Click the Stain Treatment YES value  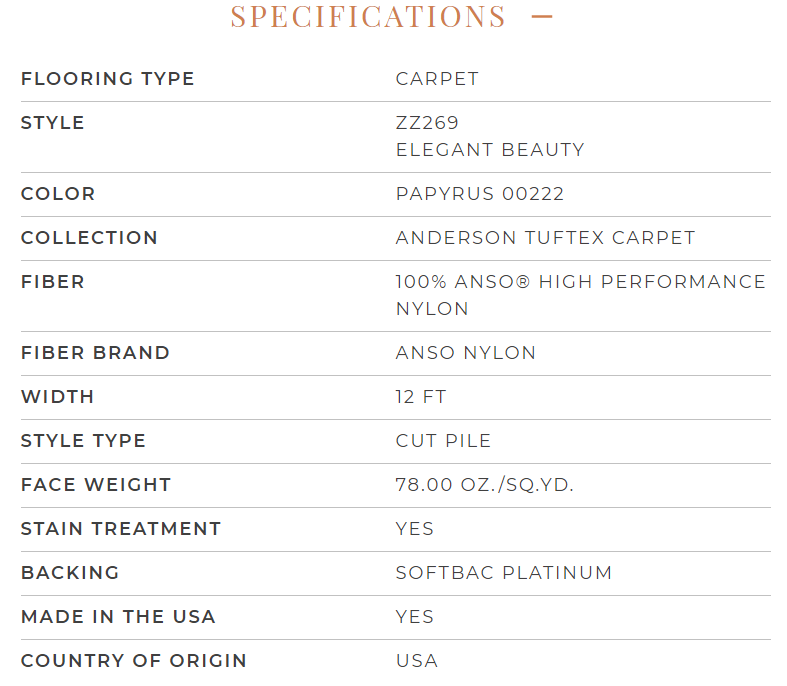[415, 528]
